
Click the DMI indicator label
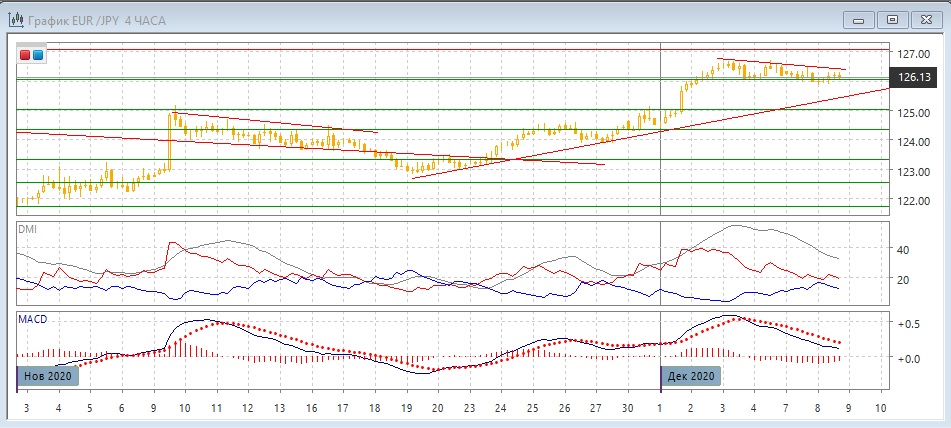tap(27, 229)
